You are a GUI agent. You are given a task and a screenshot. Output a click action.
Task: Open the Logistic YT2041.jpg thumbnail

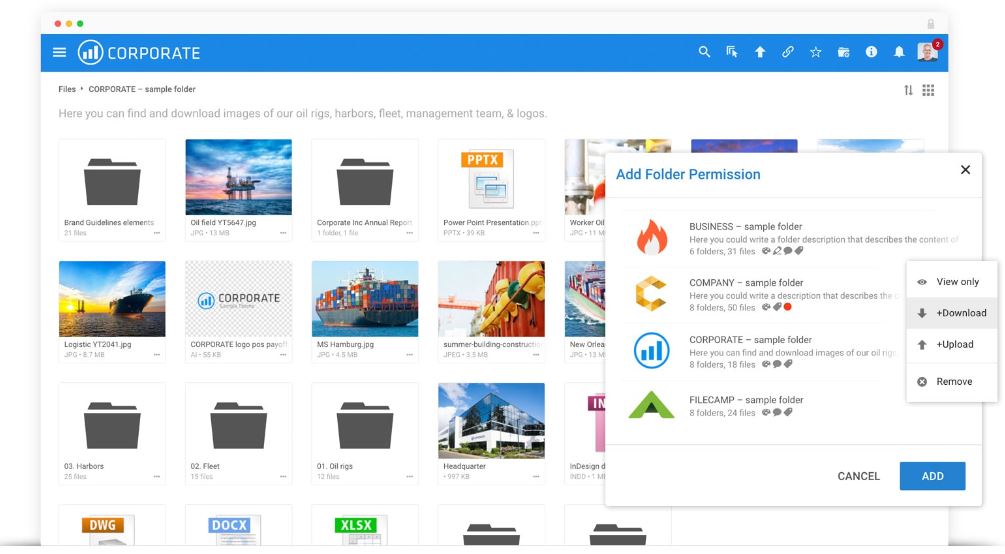coord(112,299)
